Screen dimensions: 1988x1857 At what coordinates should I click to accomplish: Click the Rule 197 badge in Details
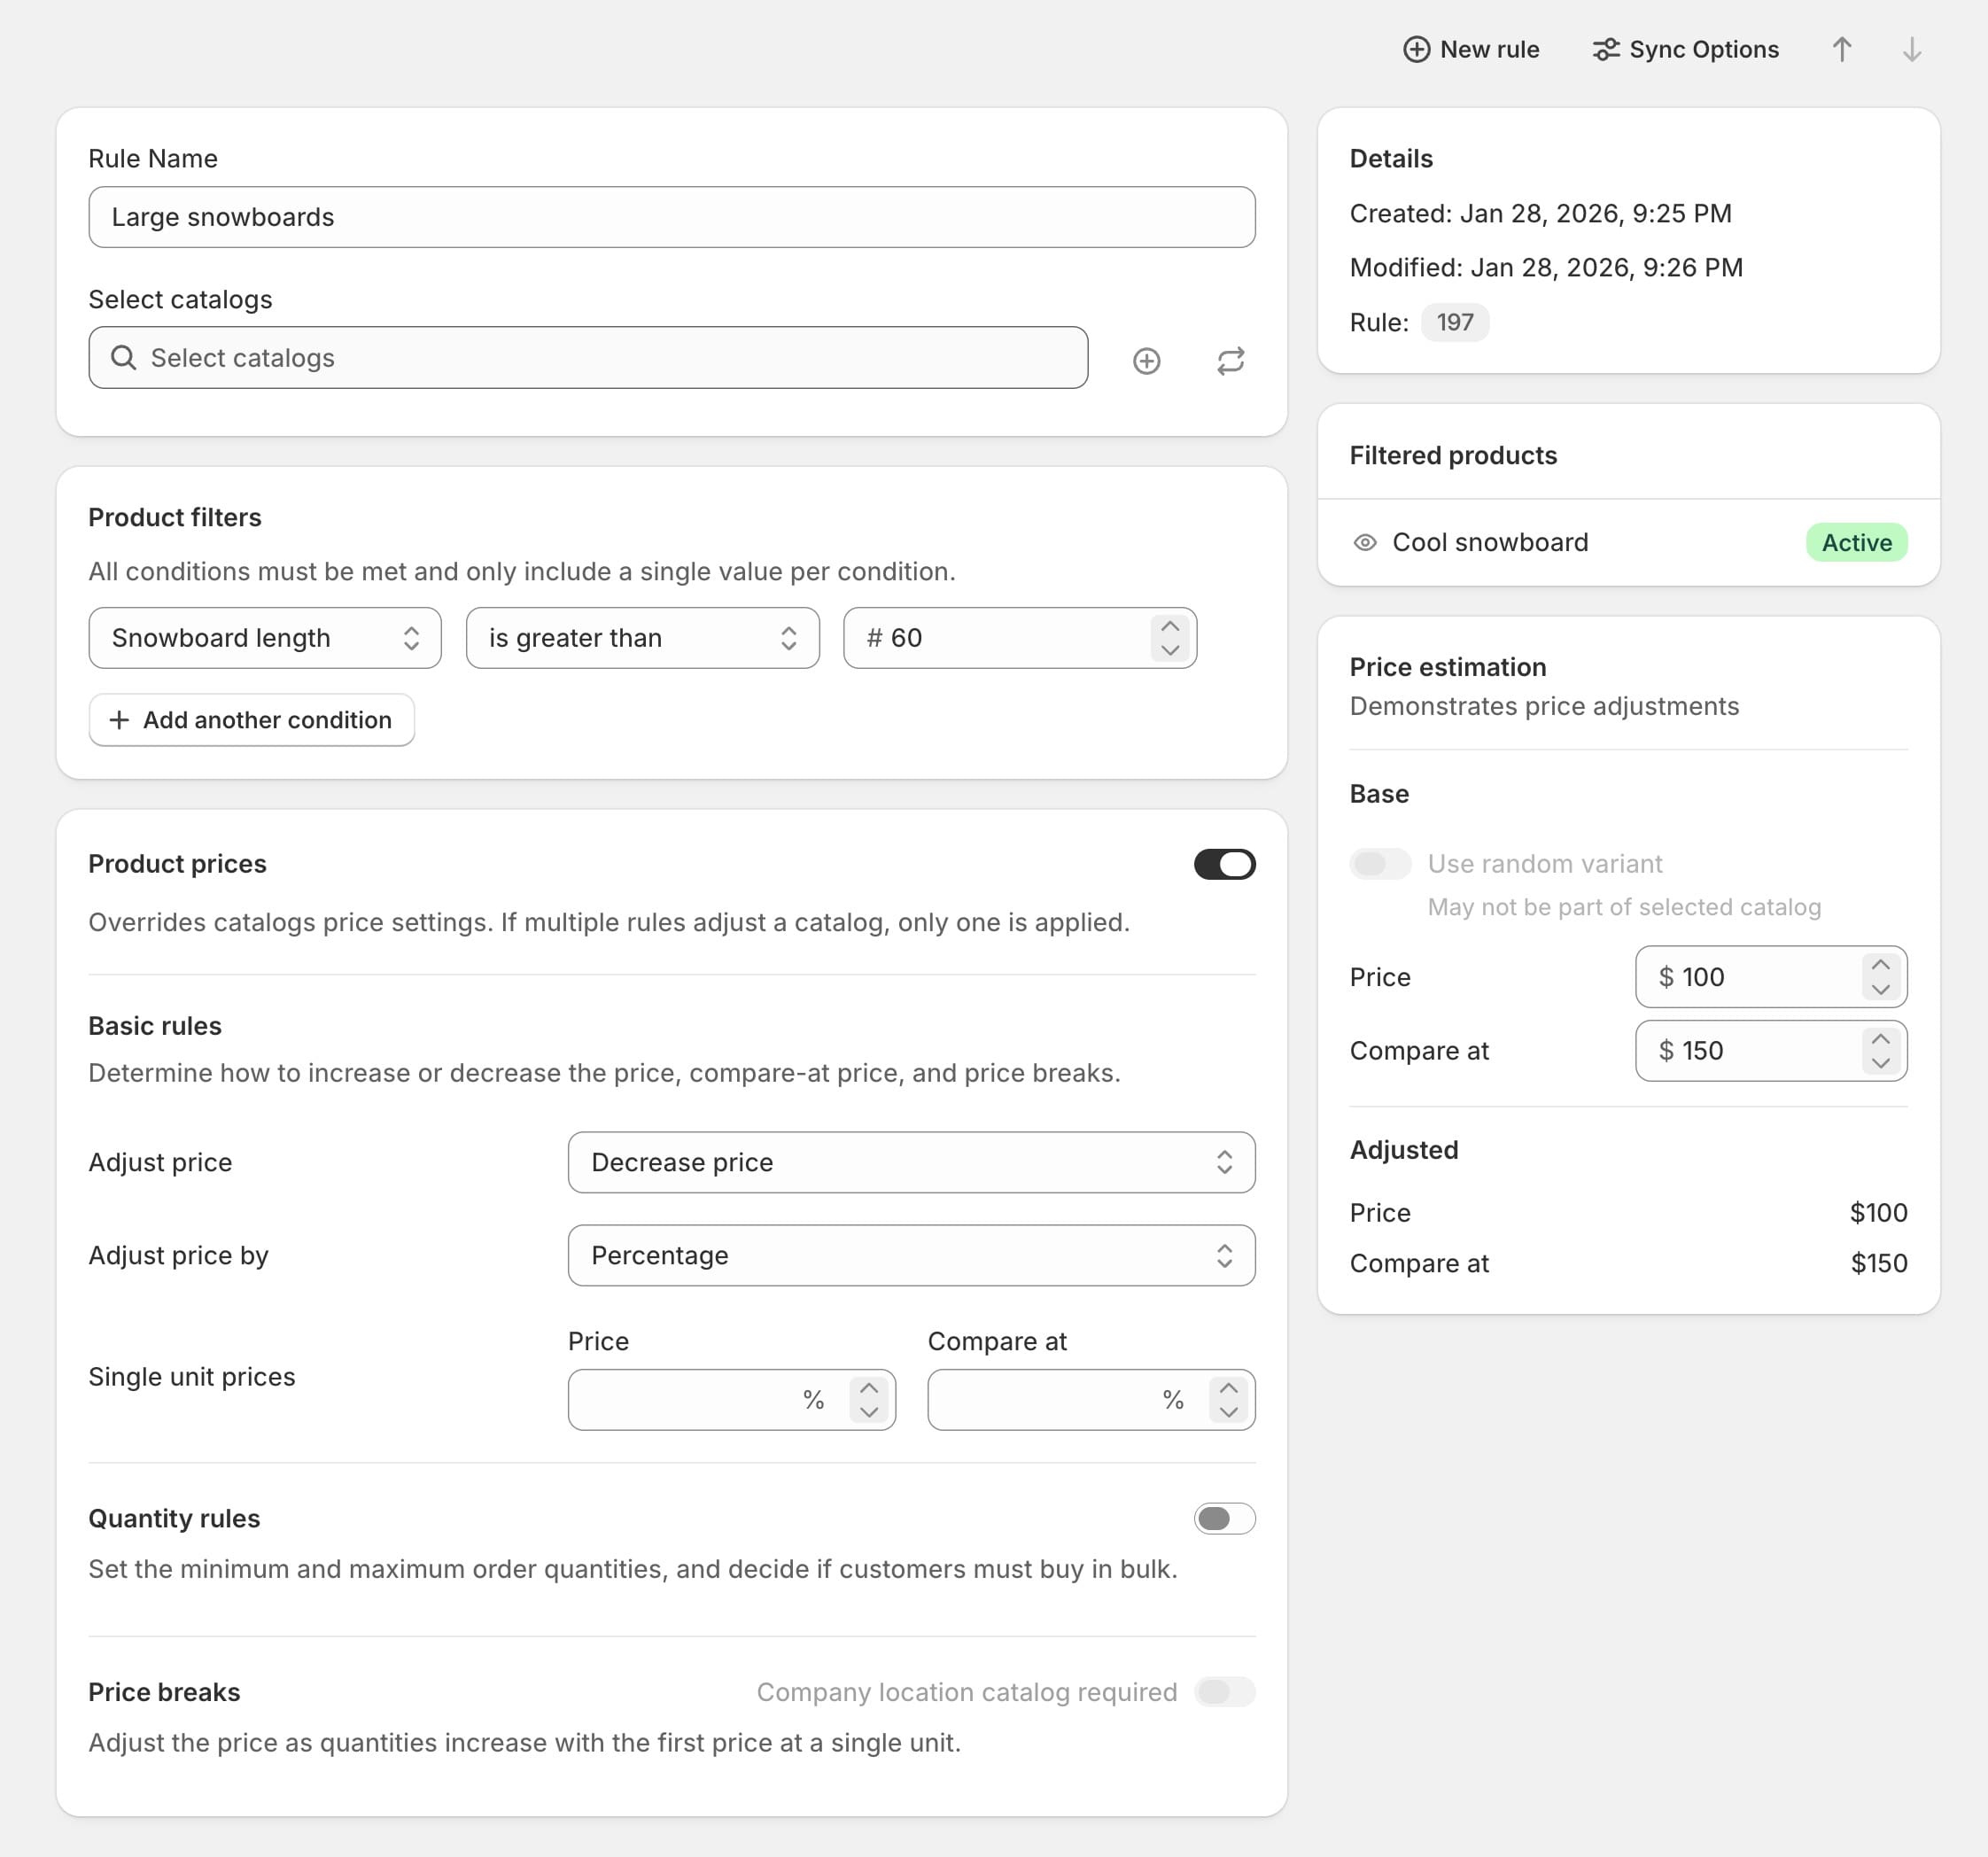(x=1455, y=322)
